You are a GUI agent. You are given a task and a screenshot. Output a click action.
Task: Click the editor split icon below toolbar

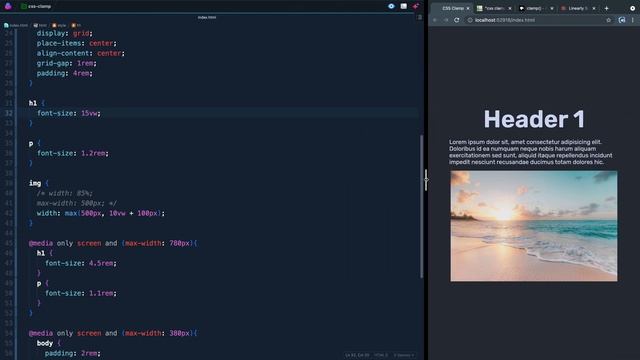(x=420, y=18)
